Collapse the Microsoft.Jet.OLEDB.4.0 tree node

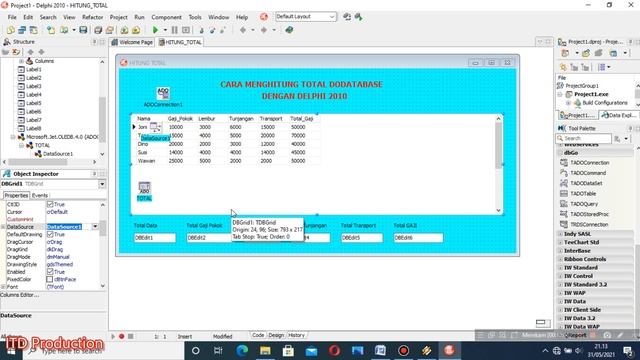13,137
